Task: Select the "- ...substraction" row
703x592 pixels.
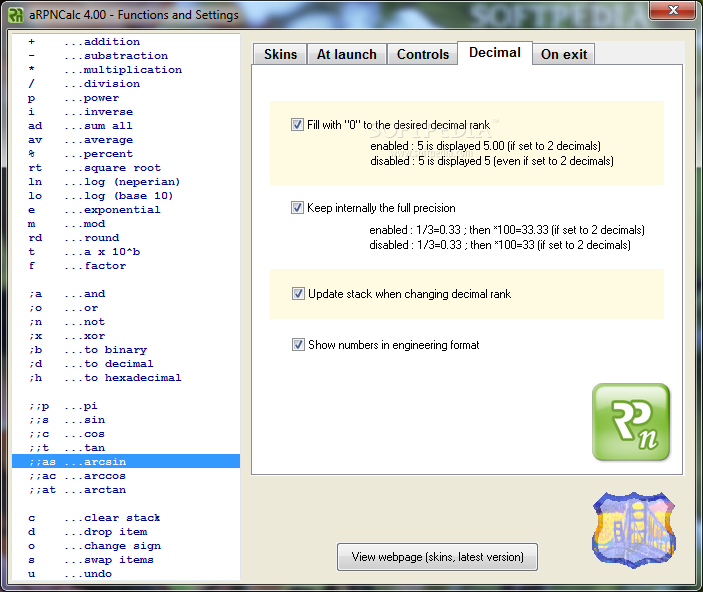Action: (126, 56)
